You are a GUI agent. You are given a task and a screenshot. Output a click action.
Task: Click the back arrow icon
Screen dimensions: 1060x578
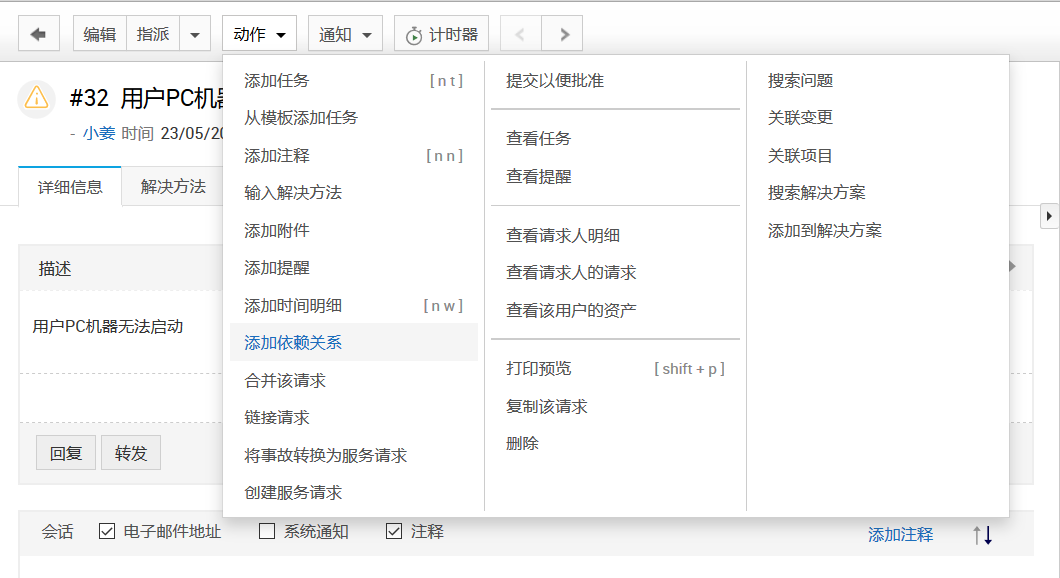point(39,34)
